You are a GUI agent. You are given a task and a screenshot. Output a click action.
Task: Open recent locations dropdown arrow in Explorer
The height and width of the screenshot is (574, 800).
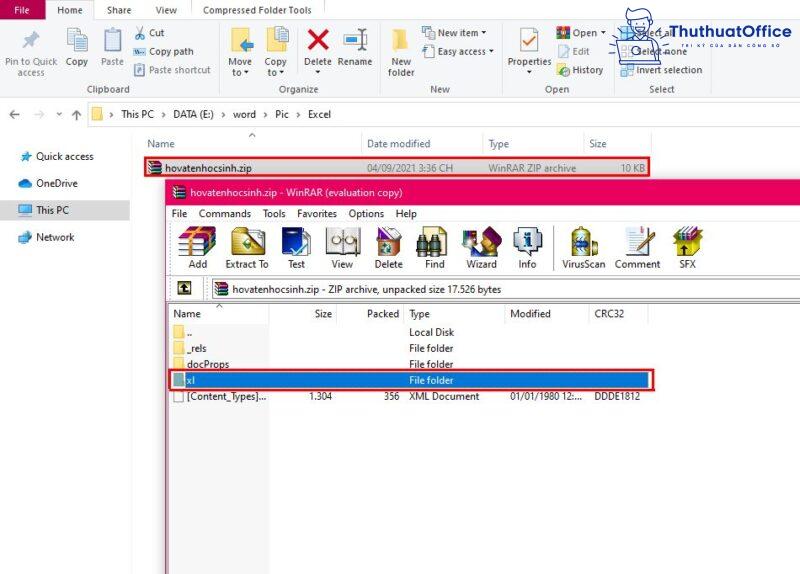click(x=59, y=114)
